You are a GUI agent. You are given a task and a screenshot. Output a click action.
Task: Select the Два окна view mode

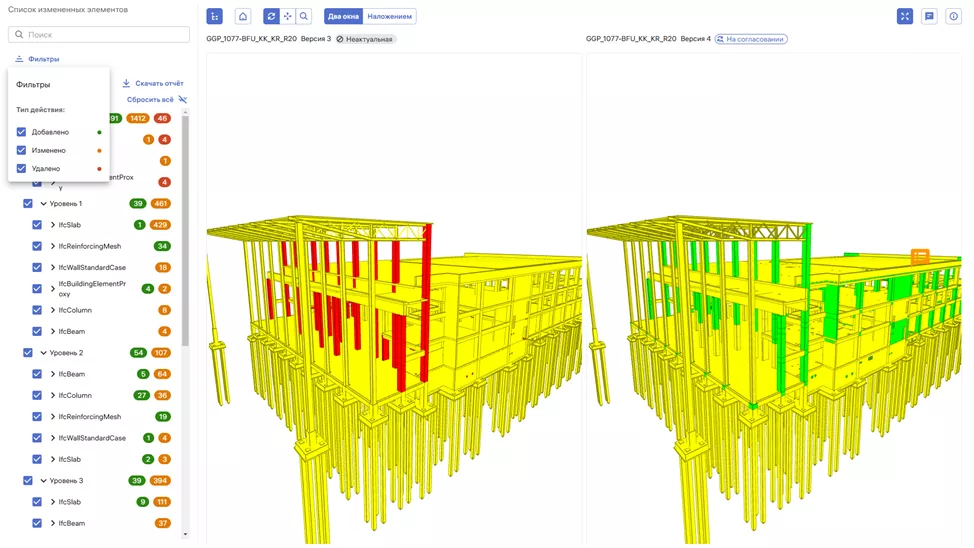coord(343,16)
